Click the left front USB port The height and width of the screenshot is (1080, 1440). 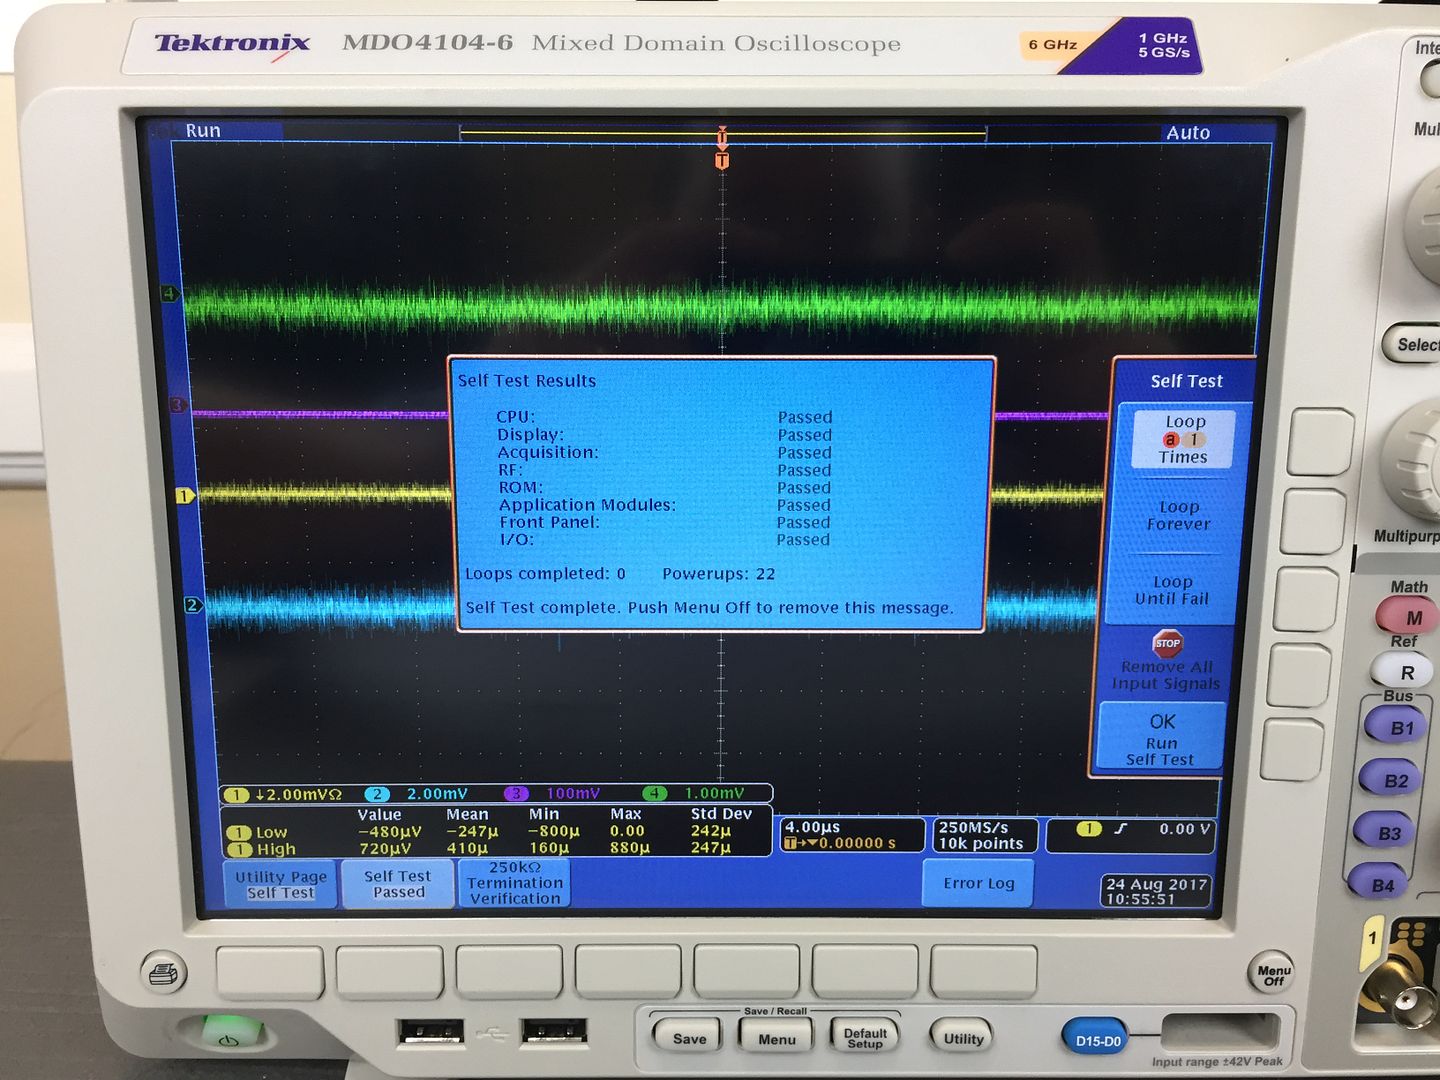point(431,1030)
